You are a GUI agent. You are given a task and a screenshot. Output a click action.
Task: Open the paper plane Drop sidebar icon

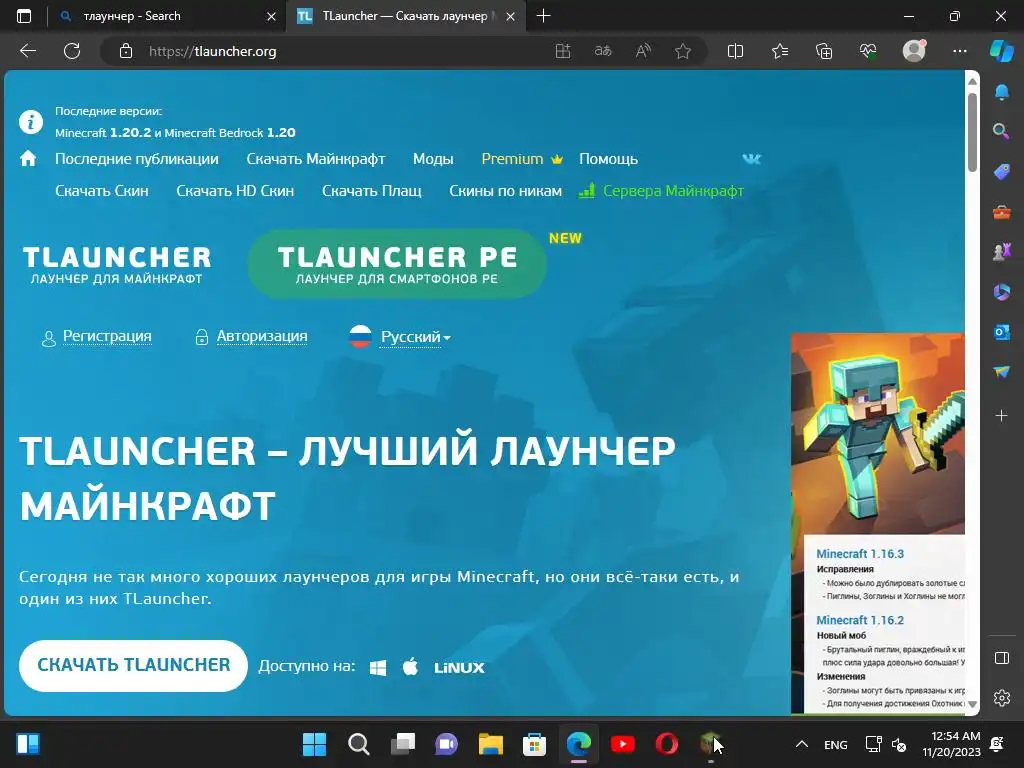point(1001,372)
